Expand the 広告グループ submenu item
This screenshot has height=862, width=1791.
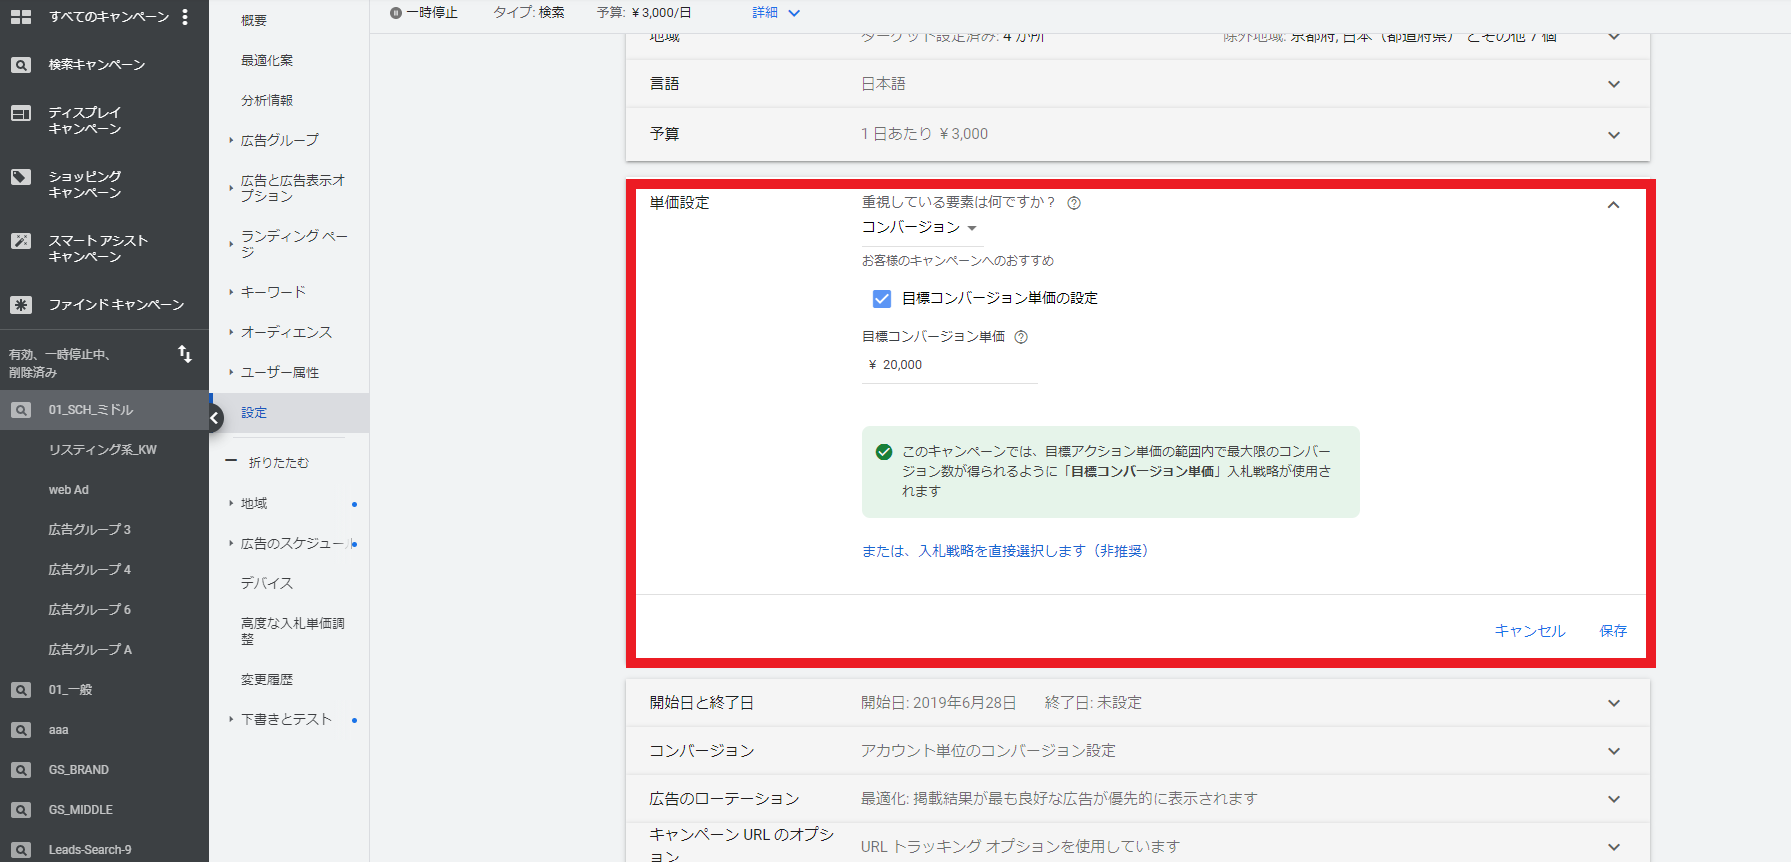tap(280, 141)
